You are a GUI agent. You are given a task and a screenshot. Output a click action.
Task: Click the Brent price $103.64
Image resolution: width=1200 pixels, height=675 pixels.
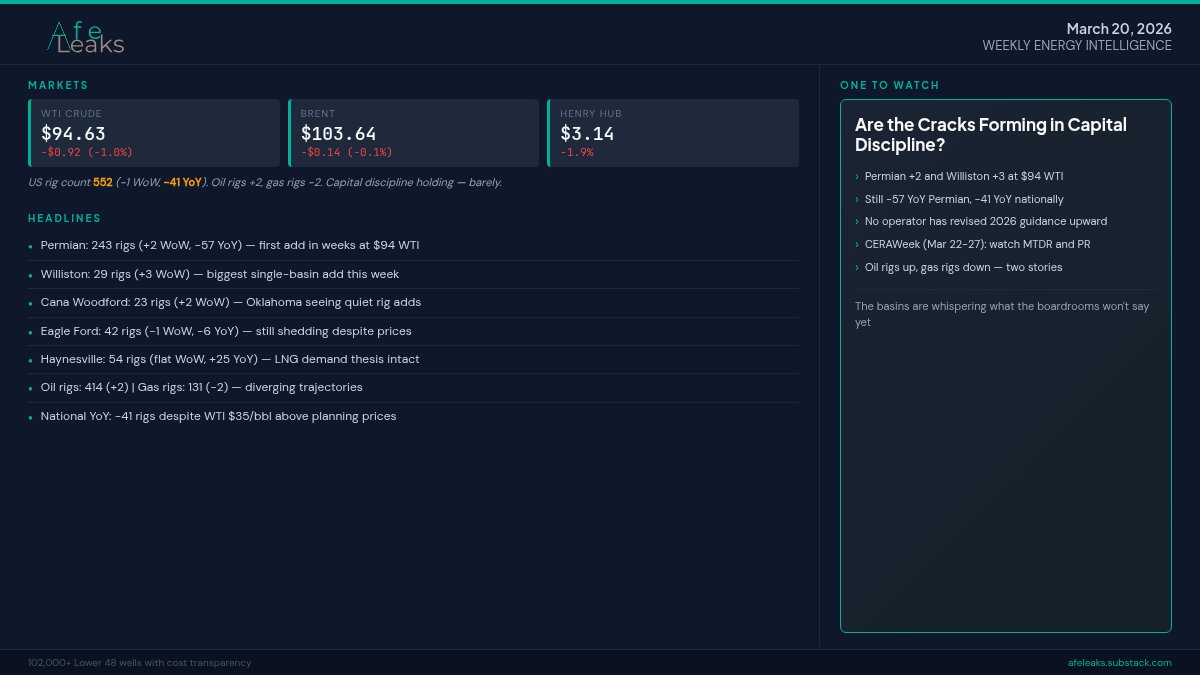[x=338, y=133]
